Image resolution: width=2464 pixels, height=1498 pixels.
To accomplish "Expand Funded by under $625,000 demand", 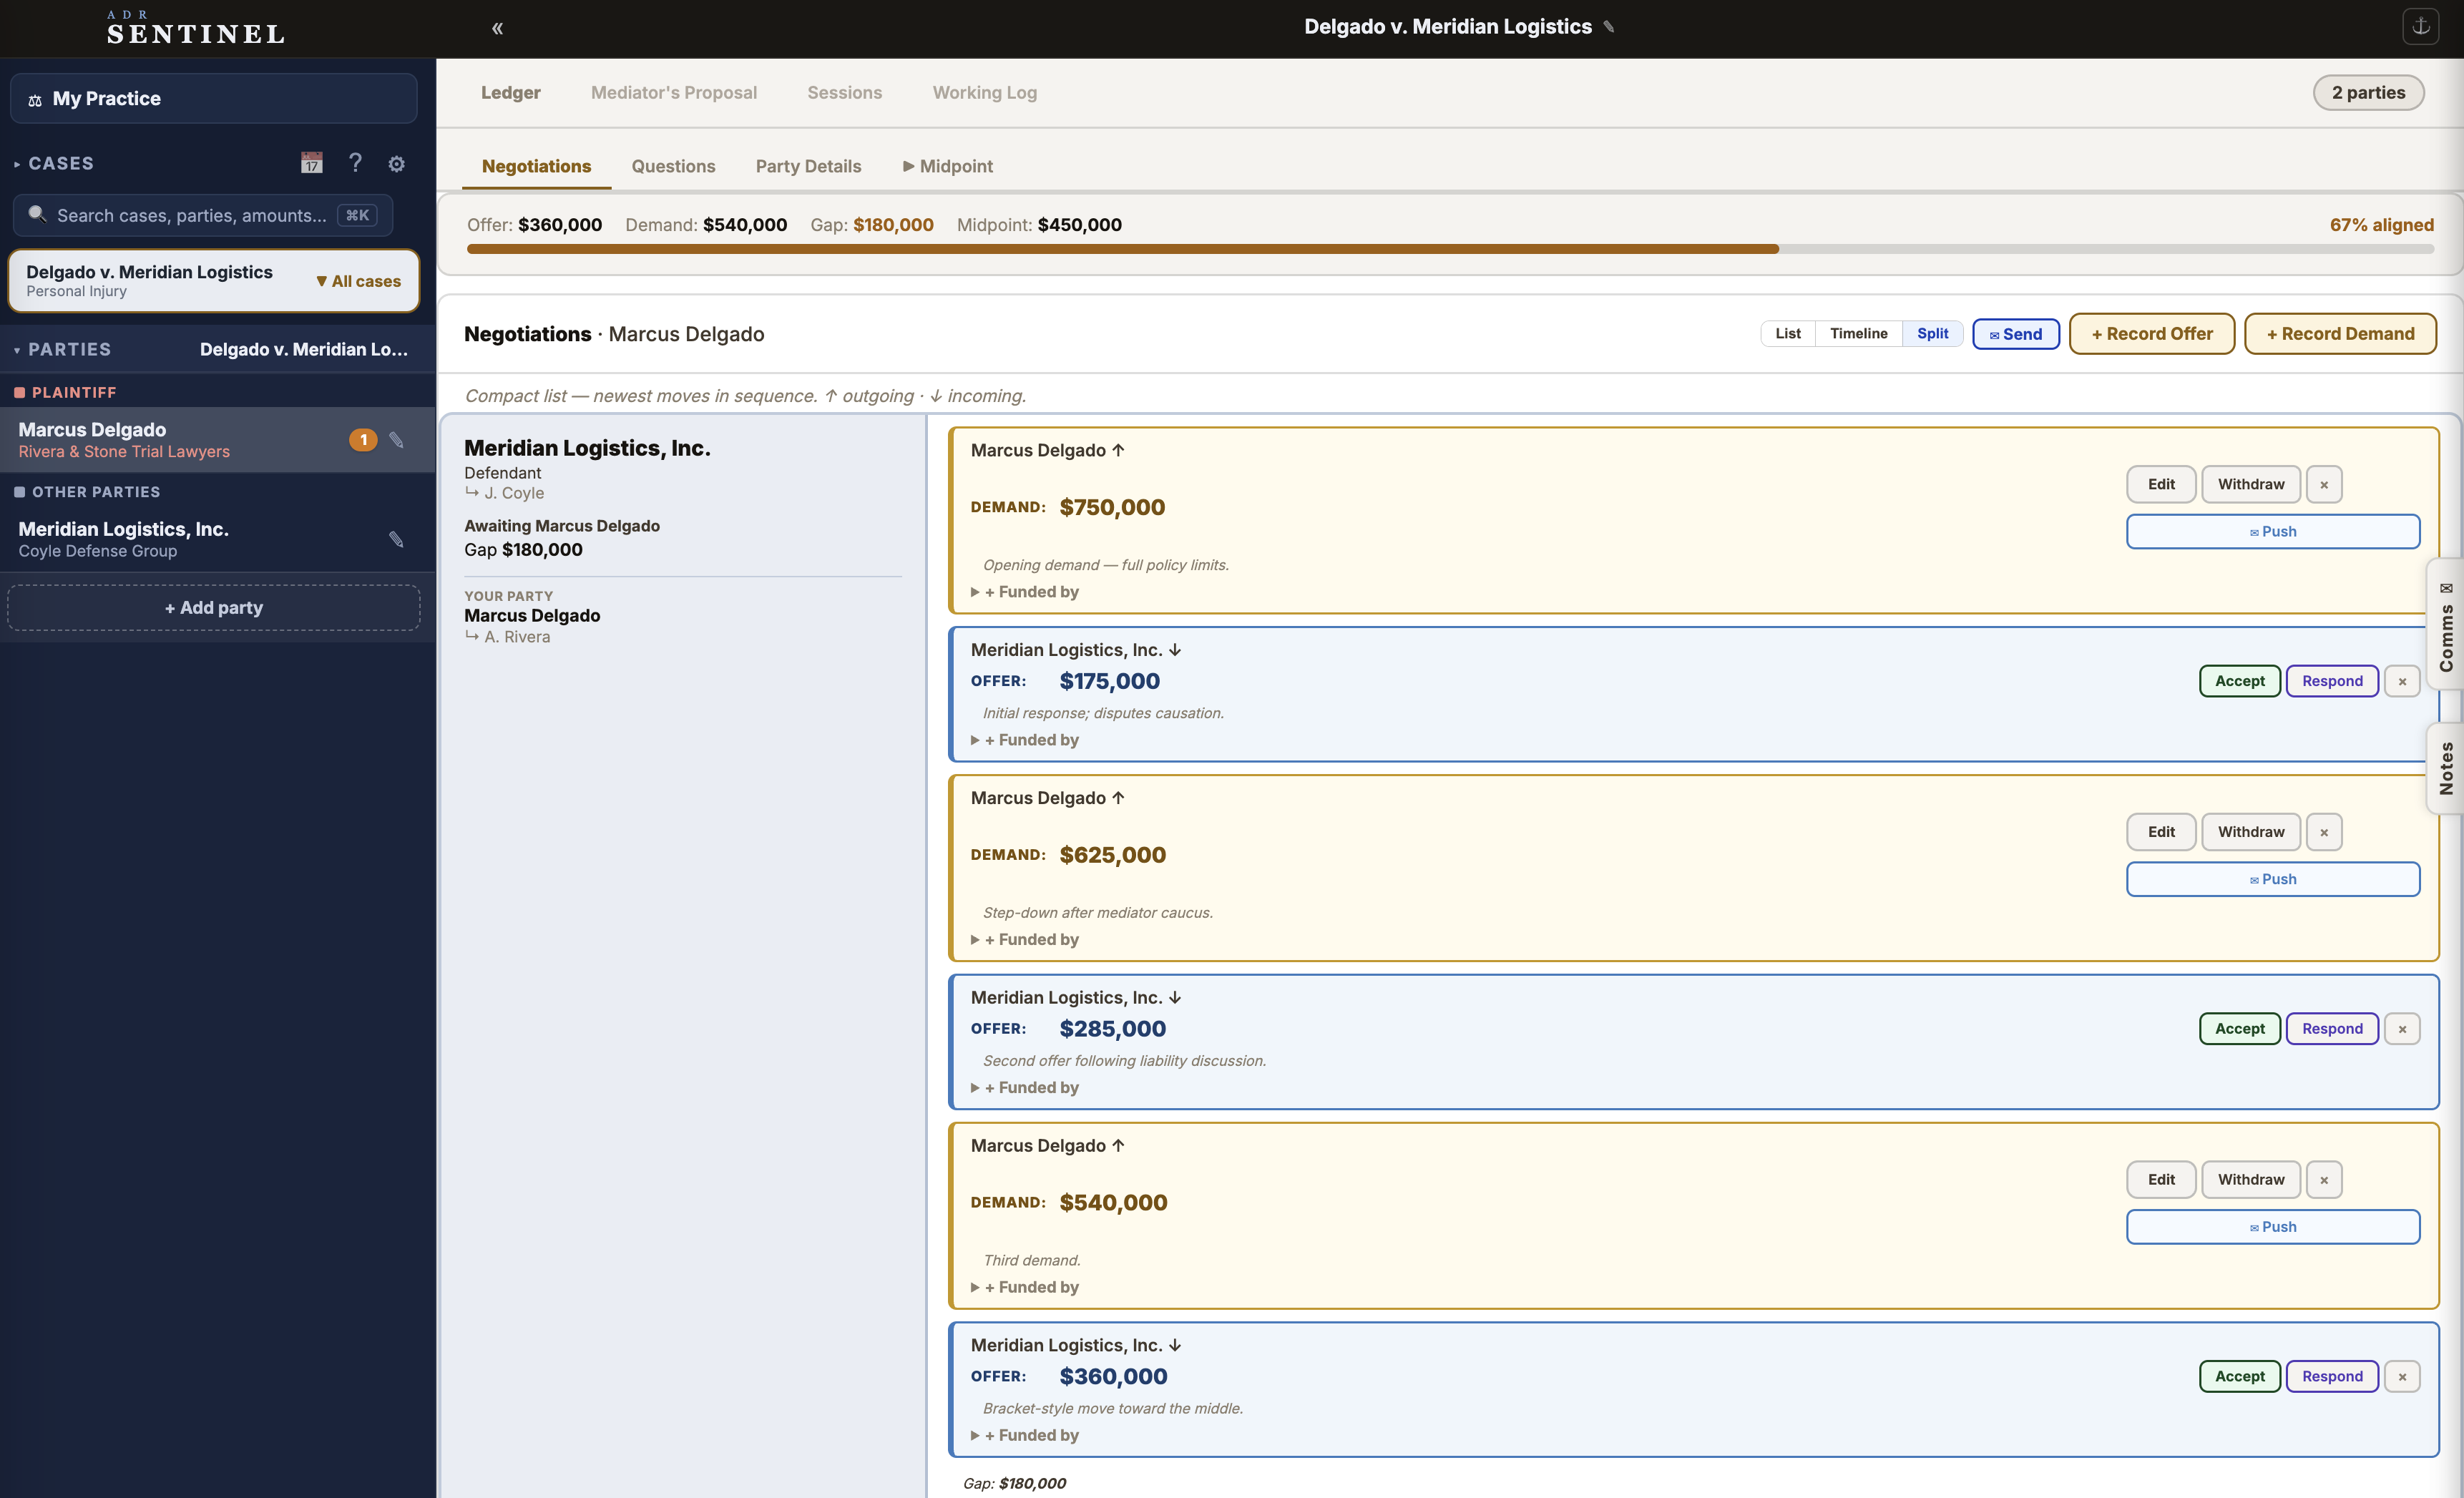I will click(x=1024, y=940).
